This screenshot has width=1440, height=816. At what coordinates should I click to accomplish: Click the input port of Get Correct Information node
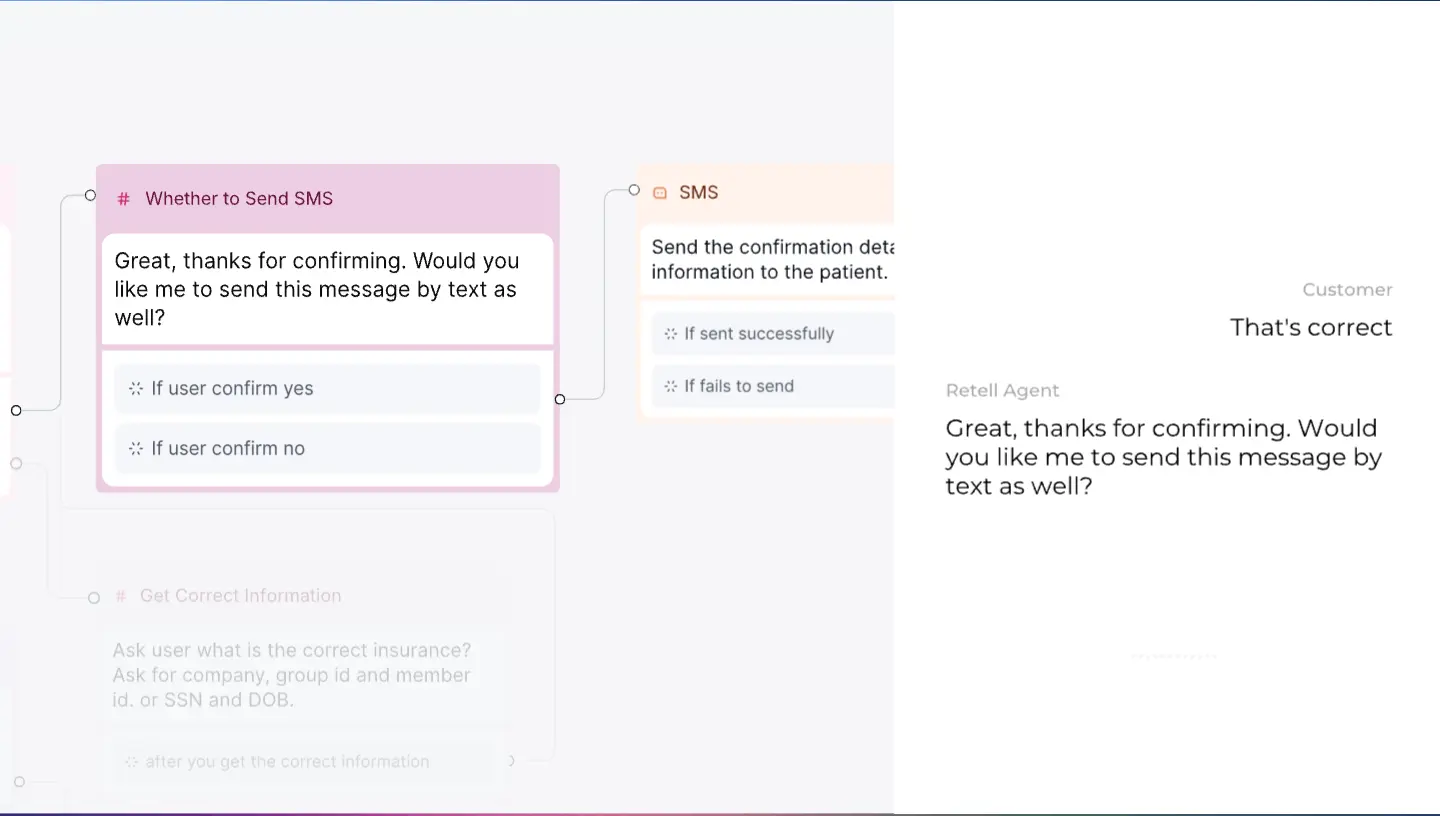point(93,597)
